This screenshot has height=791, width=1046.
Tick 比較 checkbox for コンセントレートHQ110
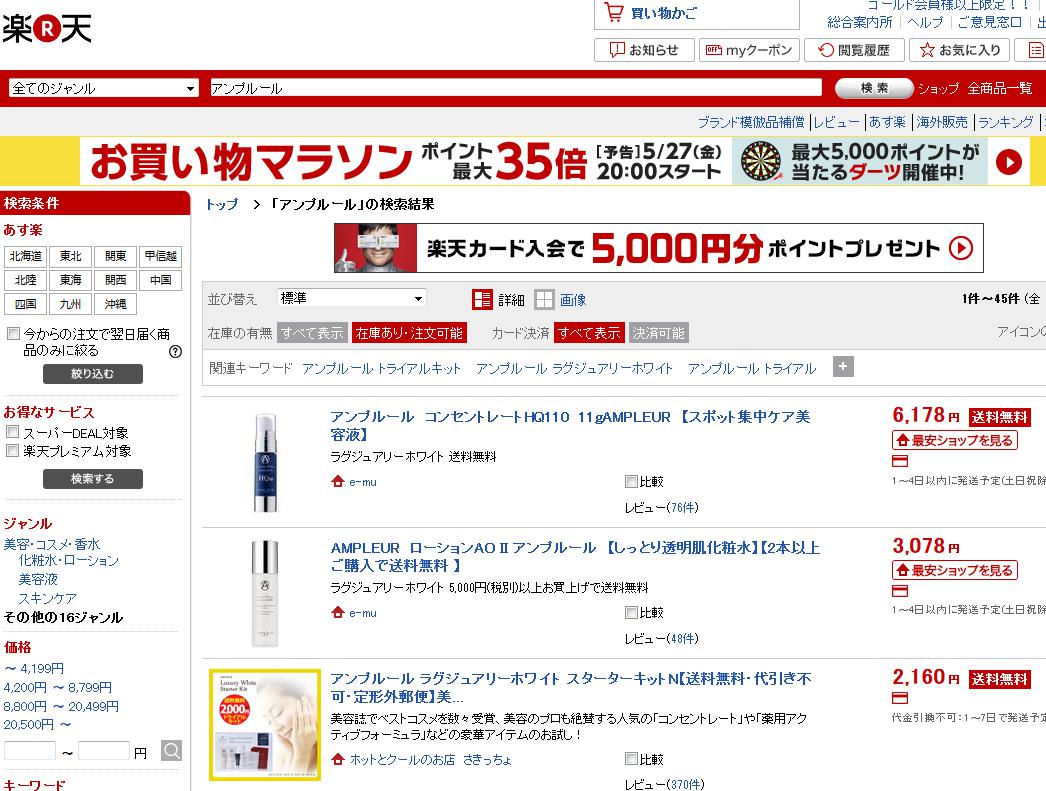(x=631, y=482)
